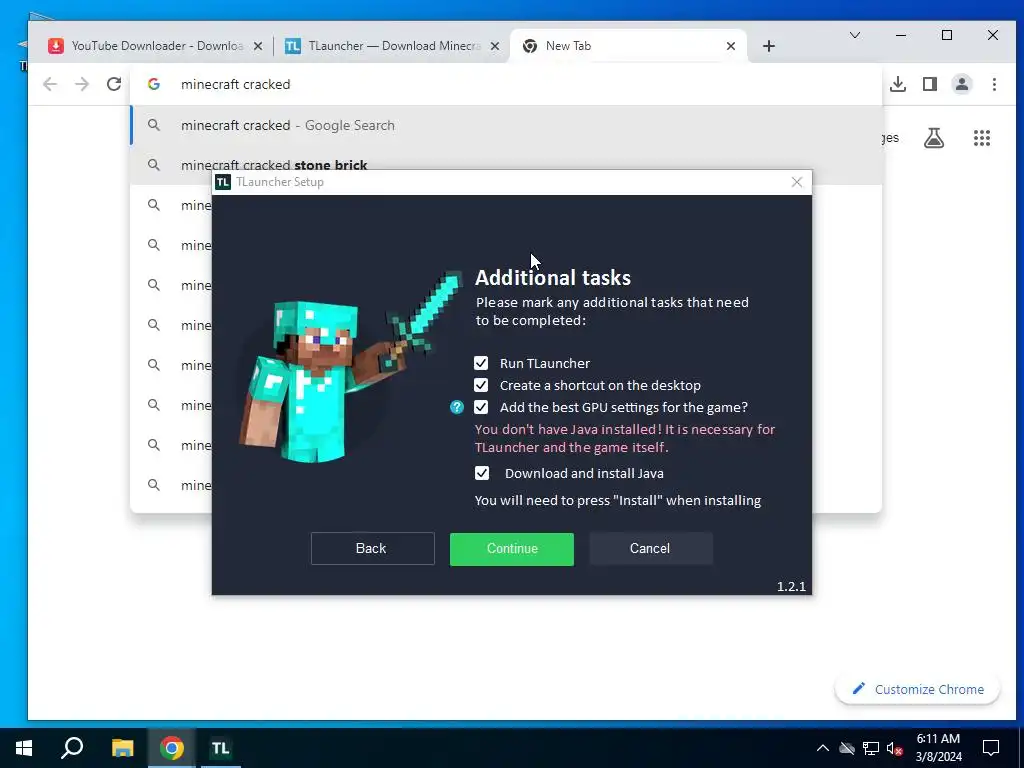
Task: Show hidden system tray icons
Action: click(x=823, y=748)
